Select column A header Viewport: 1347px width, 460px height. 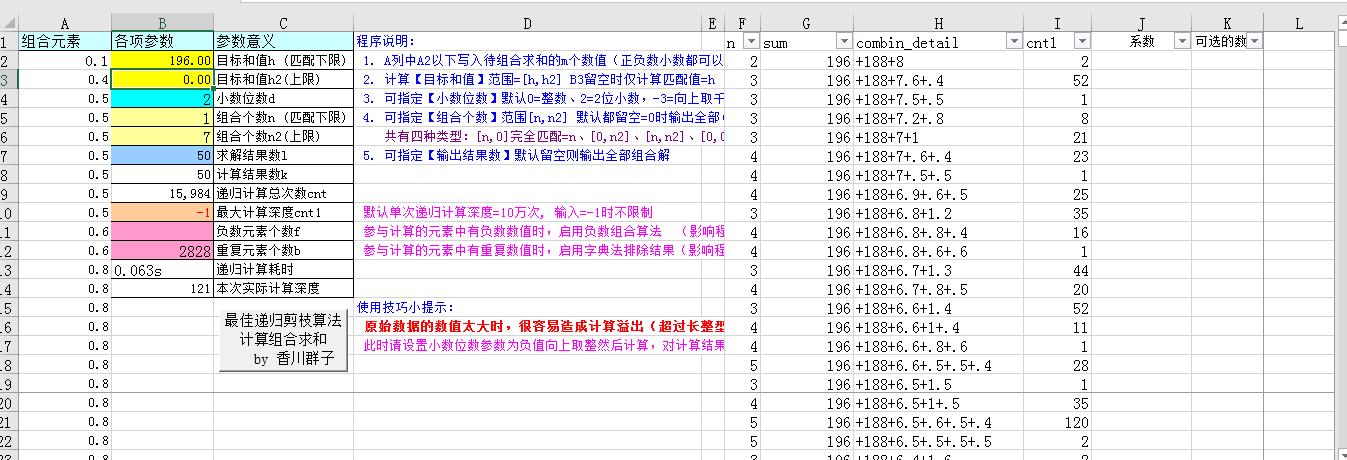coord(65,23)
